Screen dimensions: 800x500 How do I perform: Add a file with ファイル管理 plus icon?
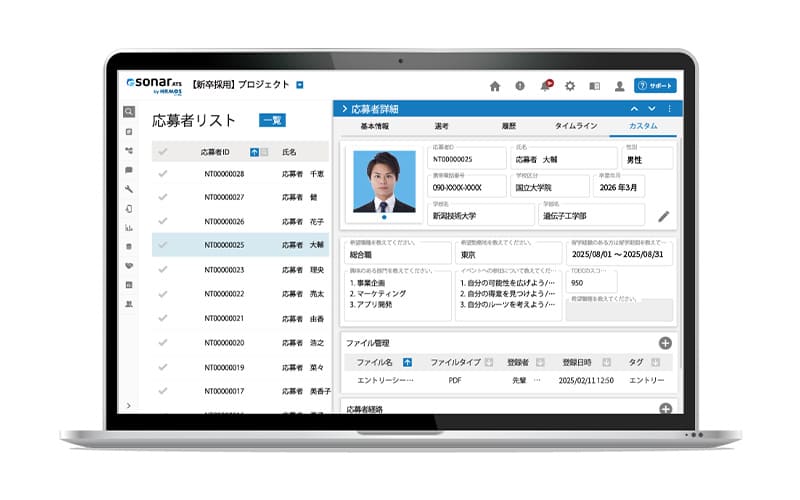665,343
